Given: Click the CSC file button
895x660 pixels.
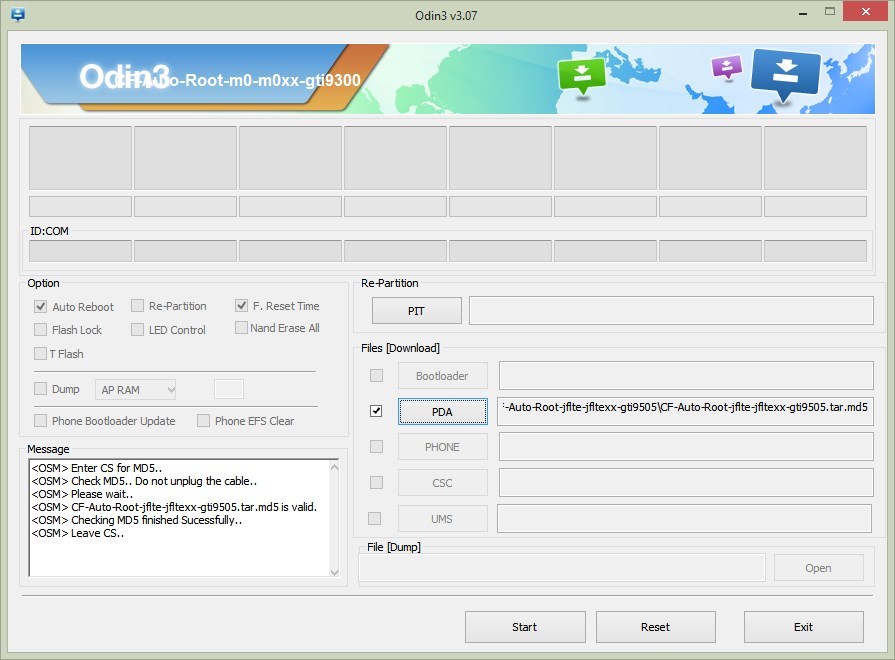Looking at the screenshot, I should (x=442, y=483).
